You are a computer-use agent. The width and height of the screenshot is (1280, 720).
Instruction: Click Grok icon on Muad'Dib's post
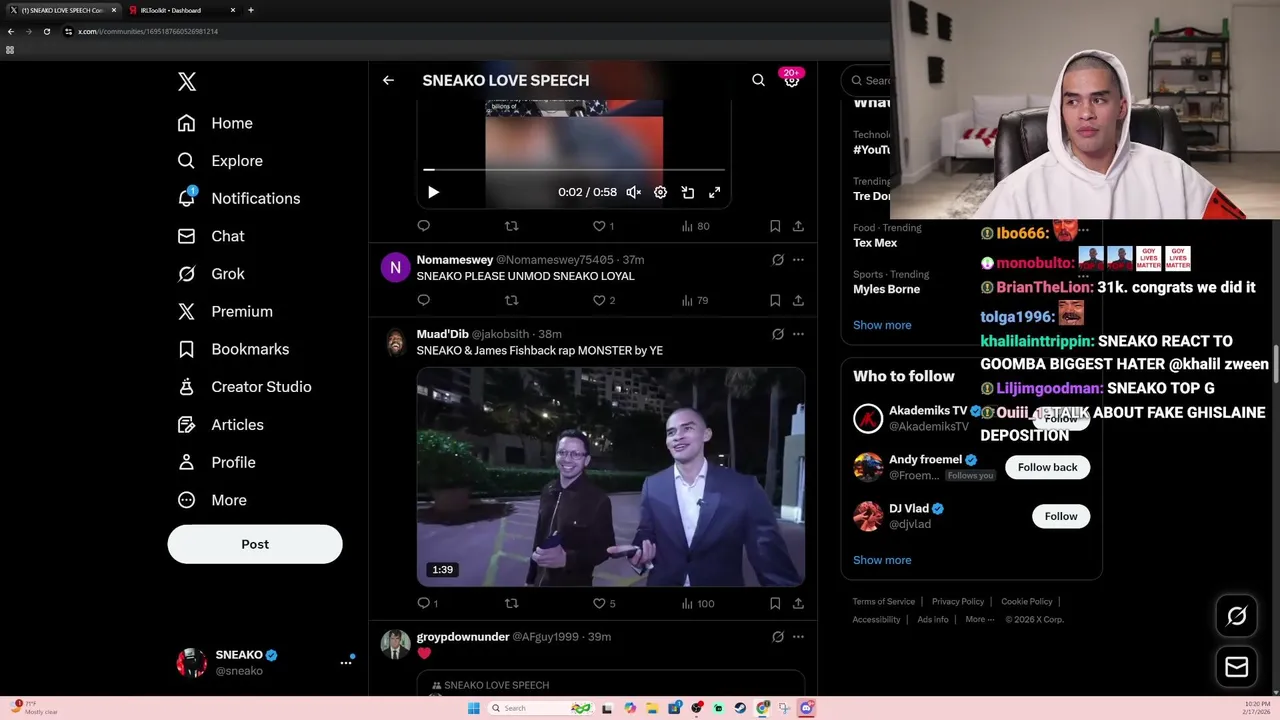click(777, 334)
